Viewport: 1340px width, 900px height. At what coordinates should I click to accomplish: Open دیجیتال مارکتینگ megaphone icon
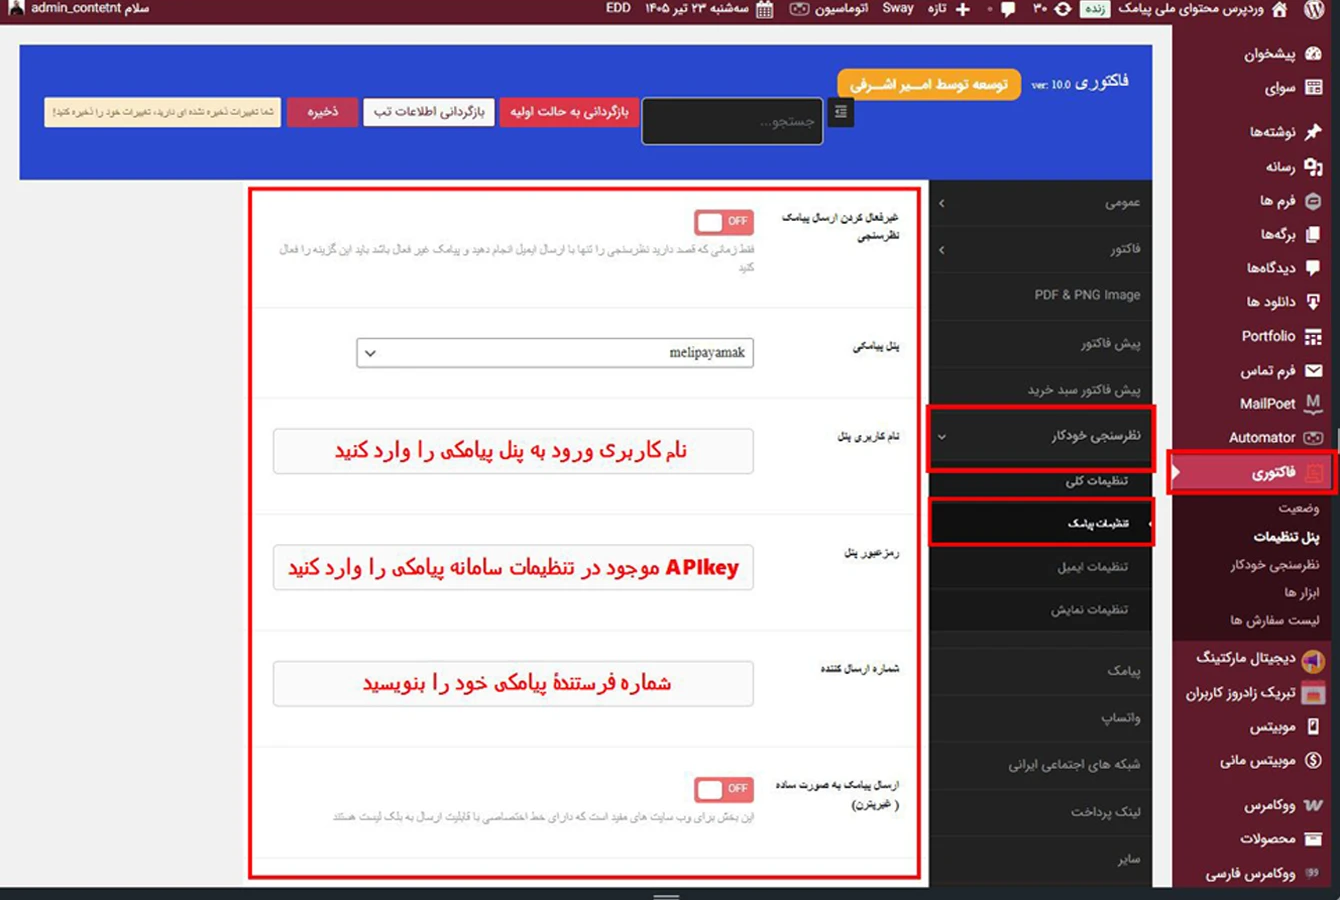1314,659
